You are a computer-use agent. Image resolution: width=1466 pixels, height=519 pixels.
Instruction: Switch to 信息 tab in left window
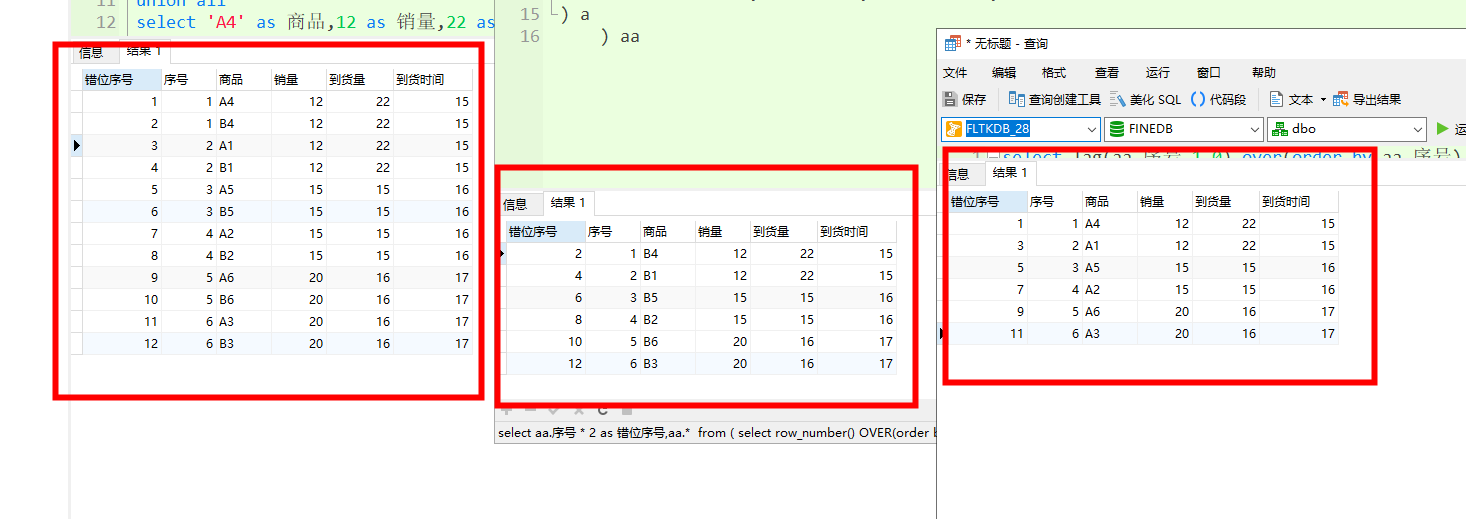coord(91,52)
